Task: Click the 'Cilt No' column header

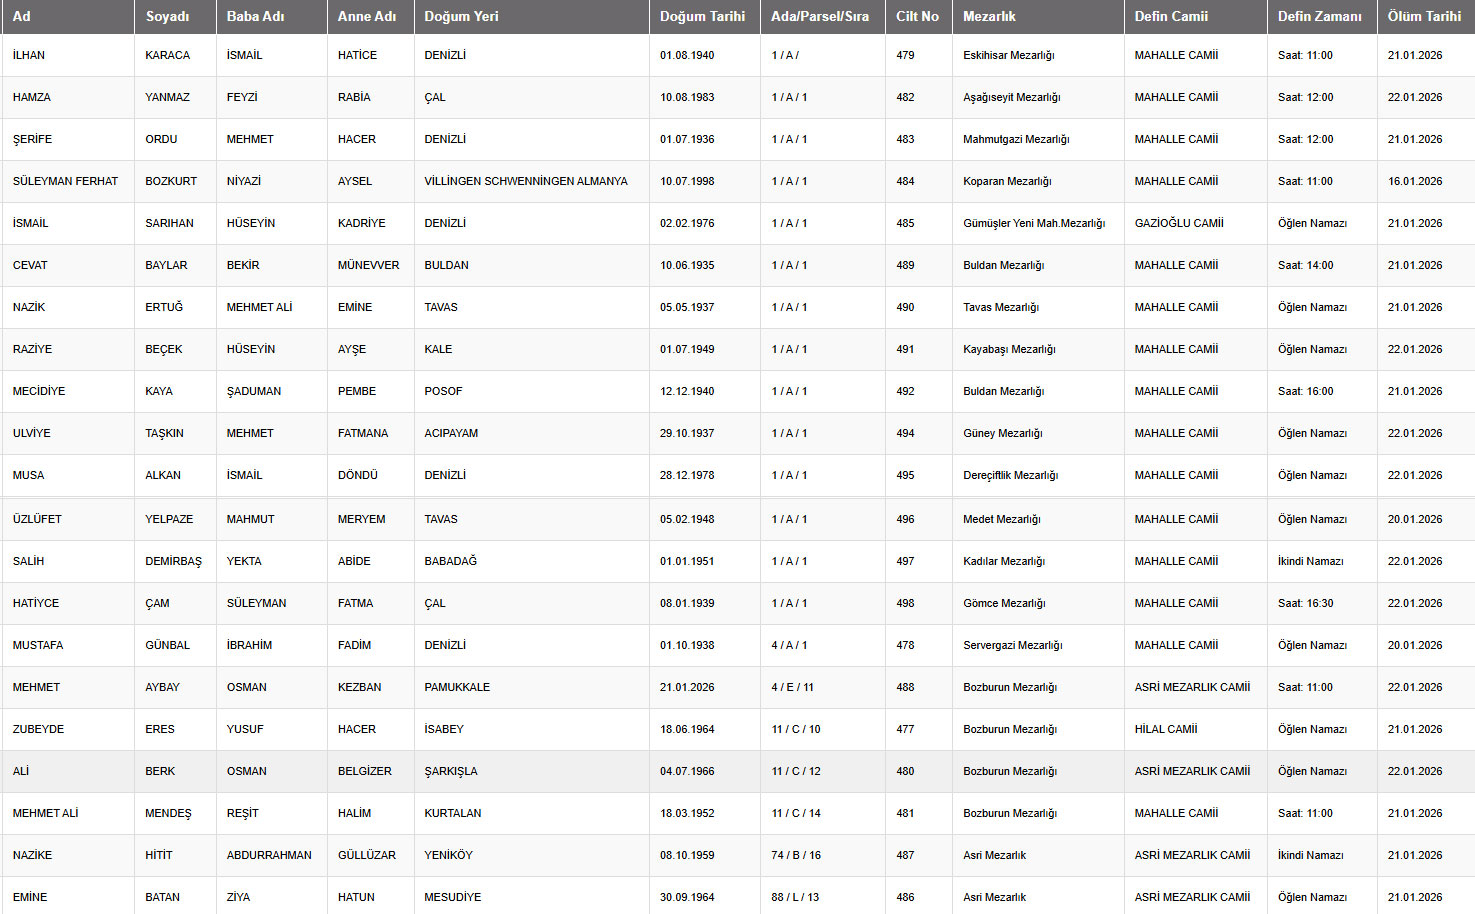Action: coord(917,16)
